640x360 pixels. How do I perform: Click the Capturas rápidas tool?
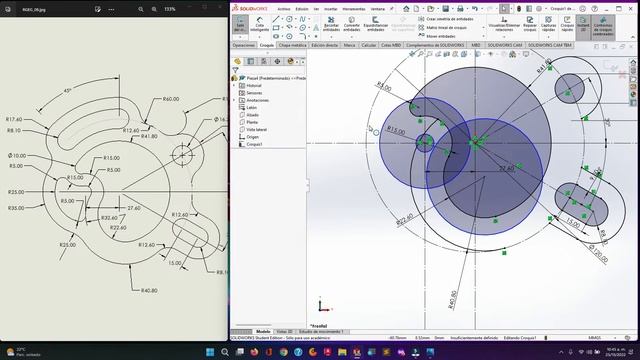pyautogui.click(x=548, y=24)
